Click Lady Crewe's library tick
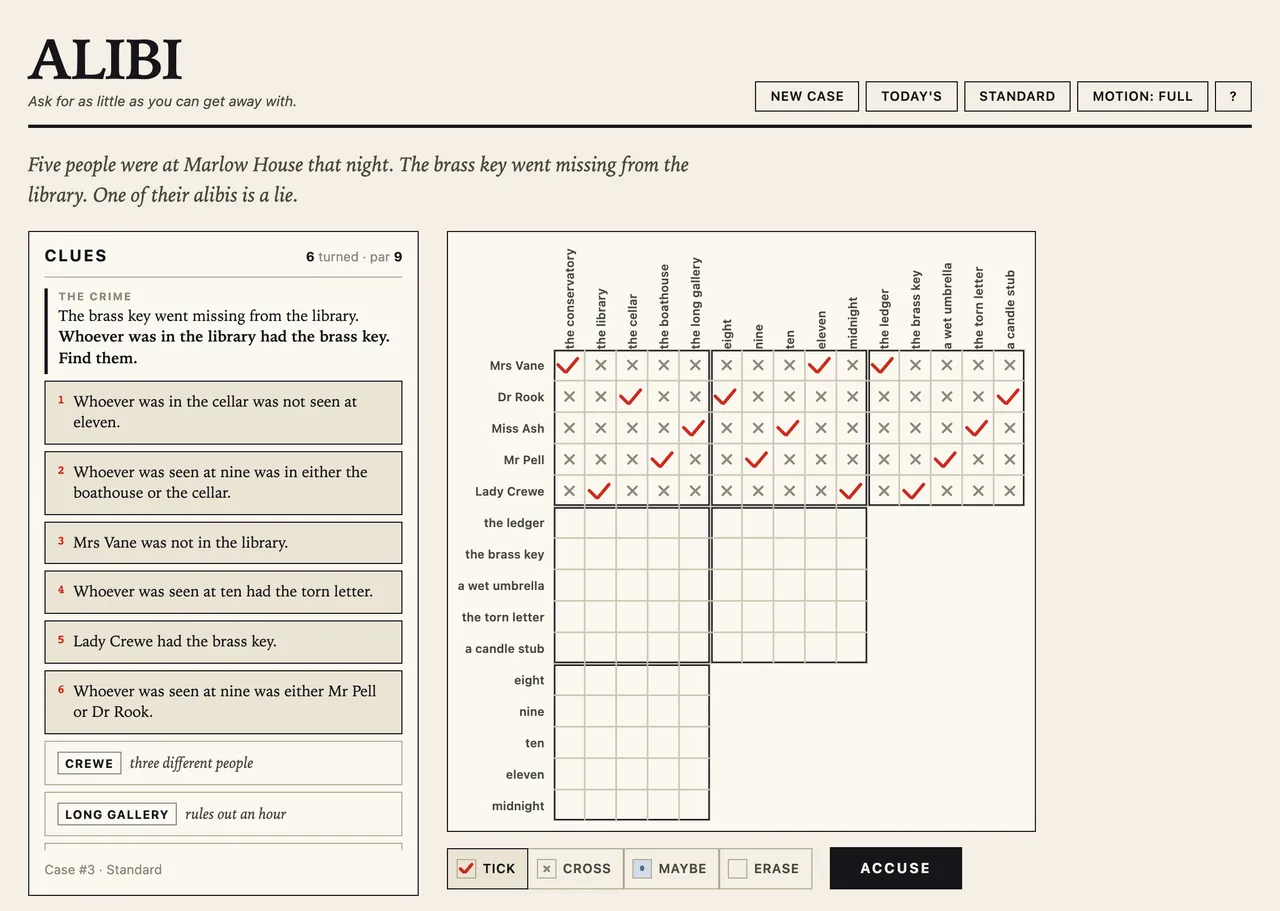 pyautogui.click(x=600, y=491)
